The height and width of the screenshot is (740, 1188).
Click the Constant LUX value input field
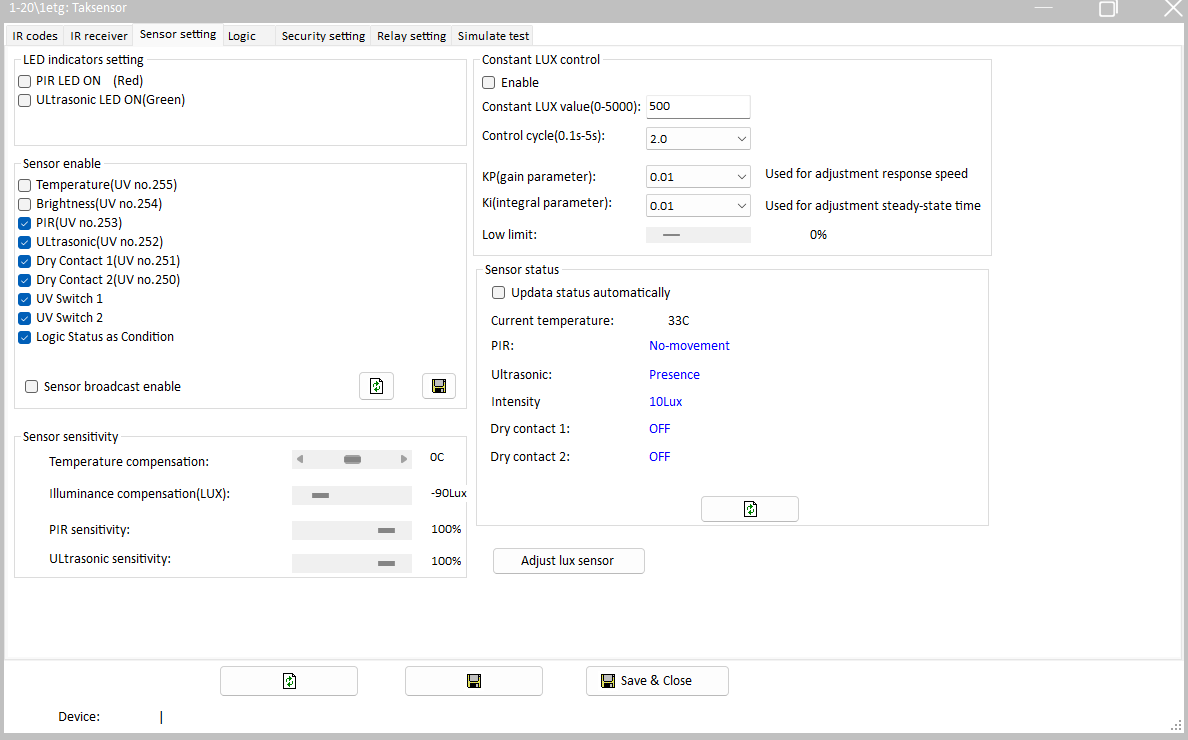698,107
